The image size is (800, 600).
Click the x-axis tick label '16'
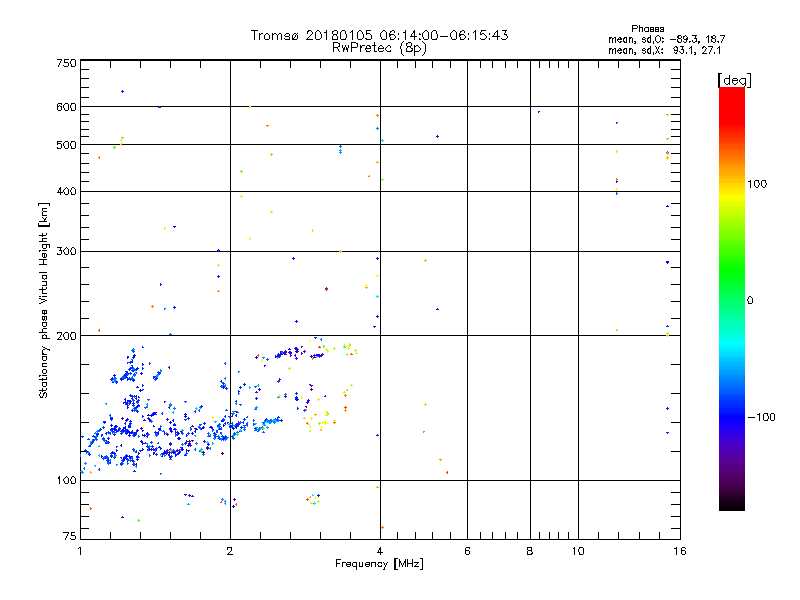(x=680, y=551)
